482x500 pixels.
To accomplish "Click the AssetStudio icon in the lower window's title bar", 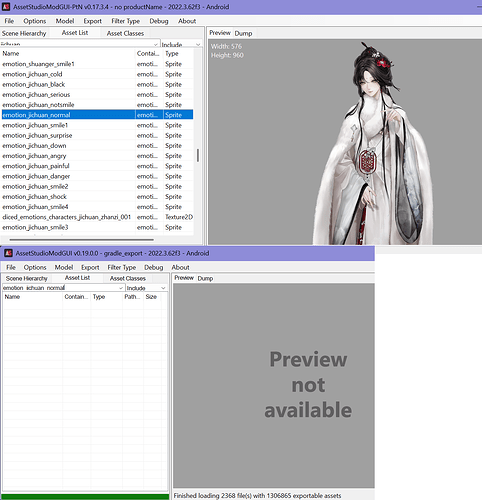I will (x=8, y=253).
